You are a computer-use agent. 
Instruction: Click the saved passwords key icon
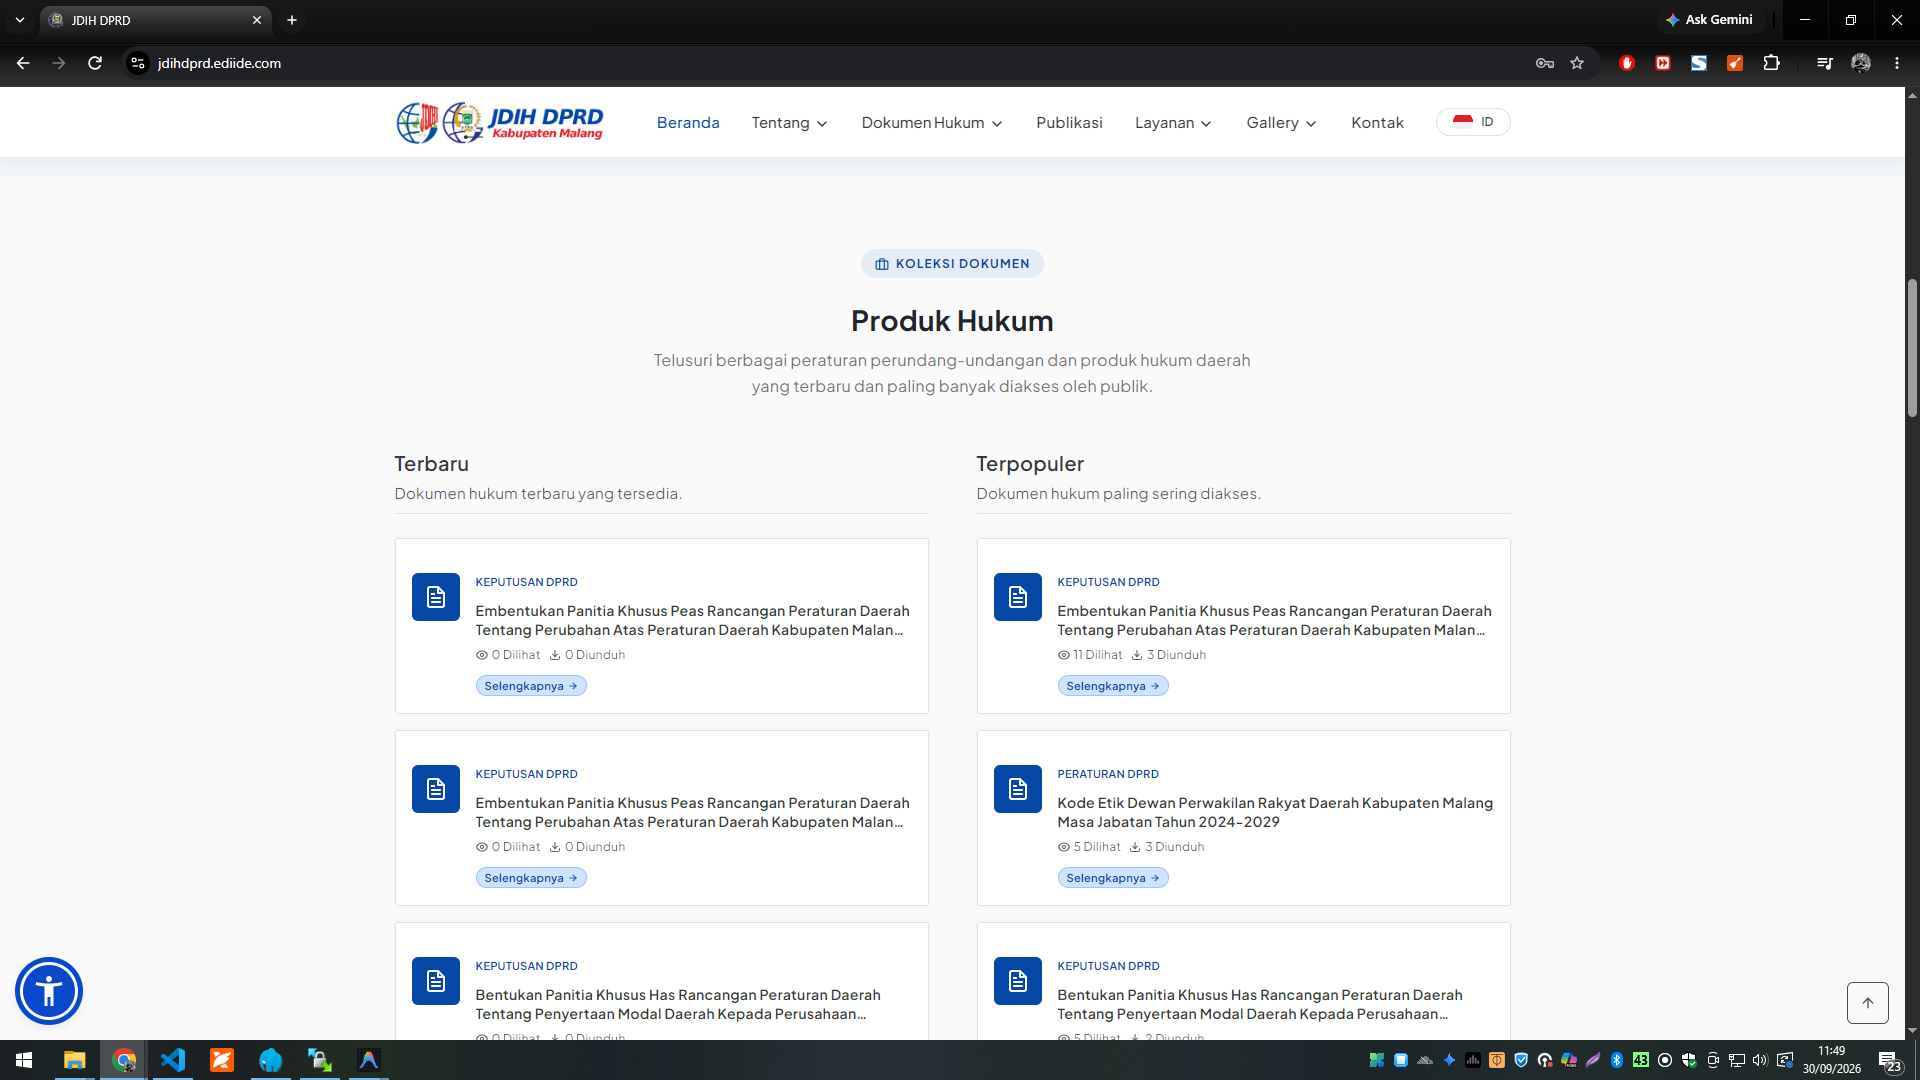coord(1545,63)
